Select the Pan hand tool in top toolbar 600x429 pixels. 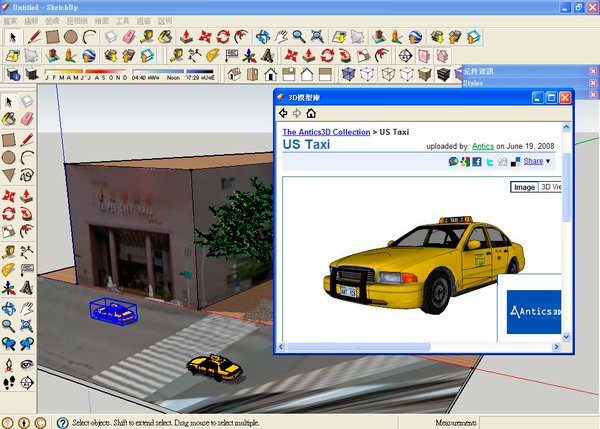281,37
